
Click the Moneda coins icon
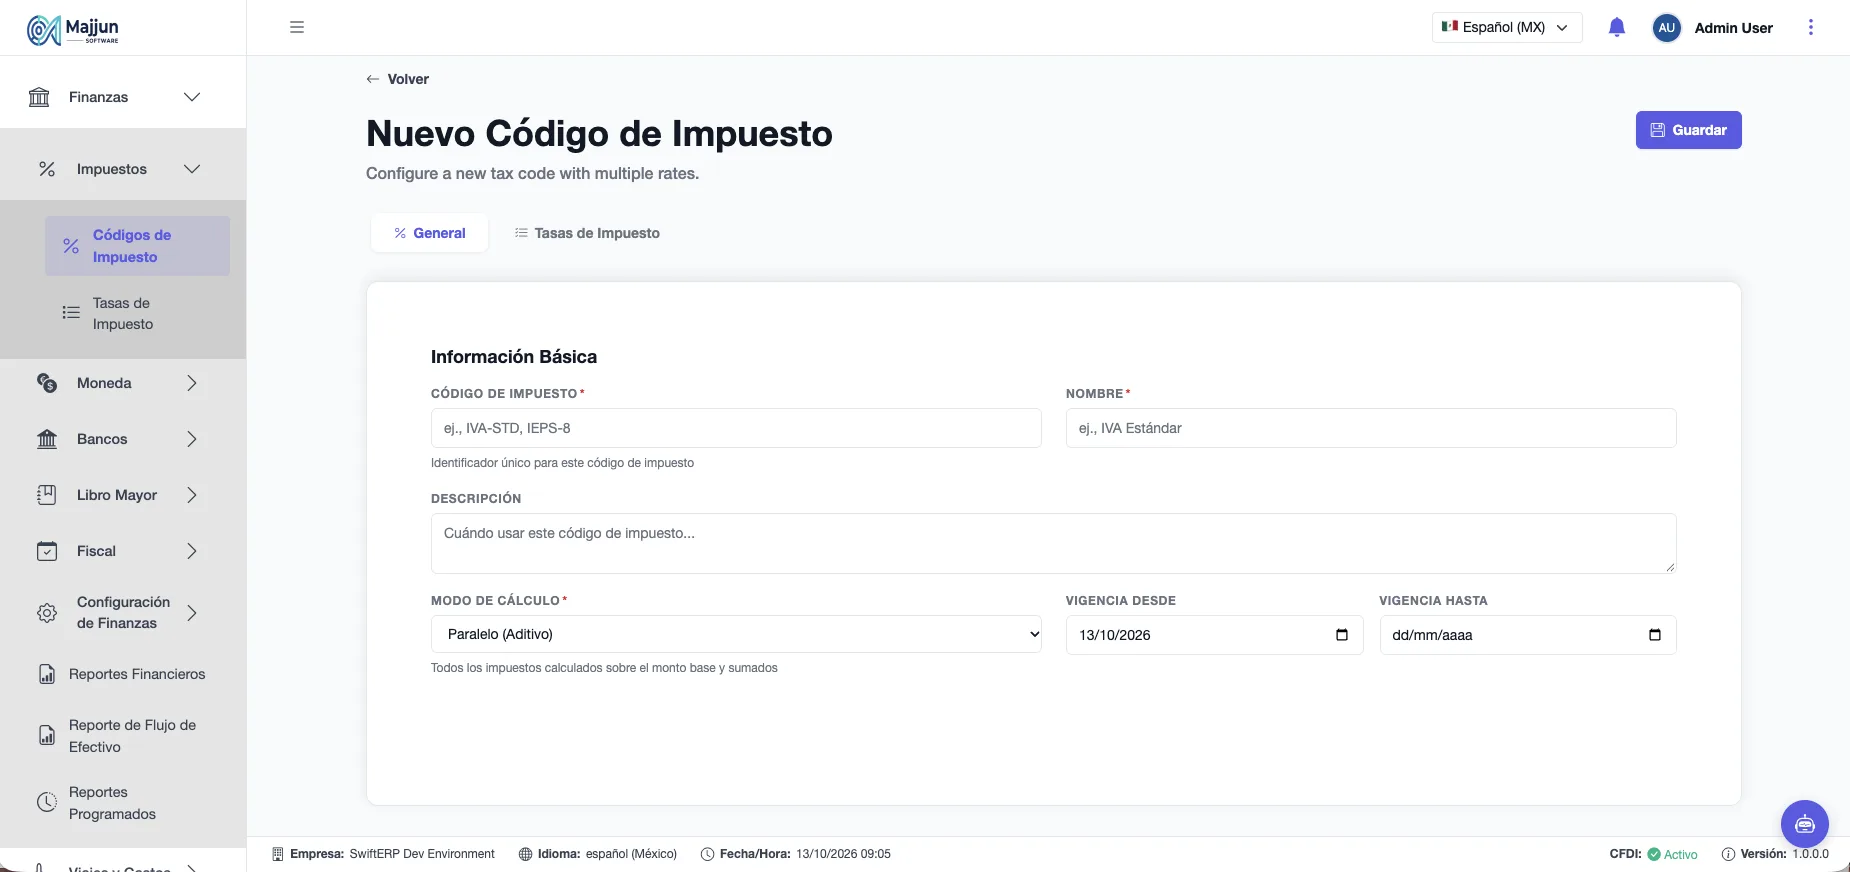[x=47, y=383]
